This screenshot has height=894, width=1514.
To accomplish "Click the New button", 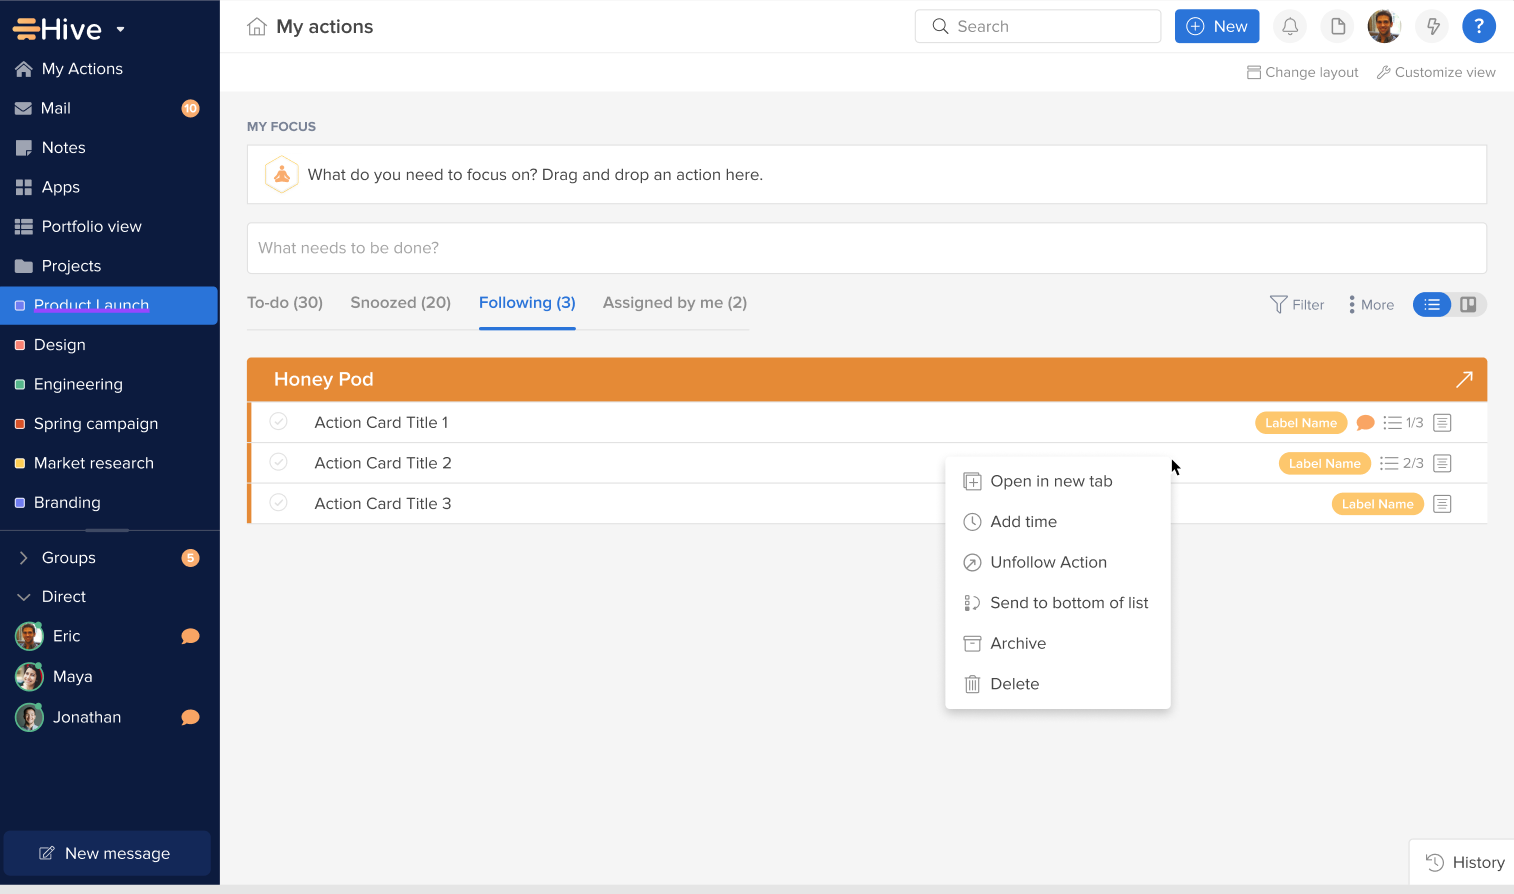I will 1217,27.
